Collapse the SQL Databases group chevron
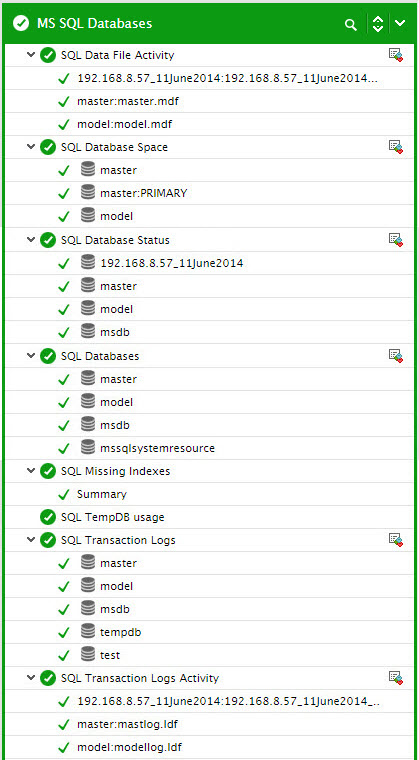The height and width of the screenshot is (760, 419). click(32, 356)
